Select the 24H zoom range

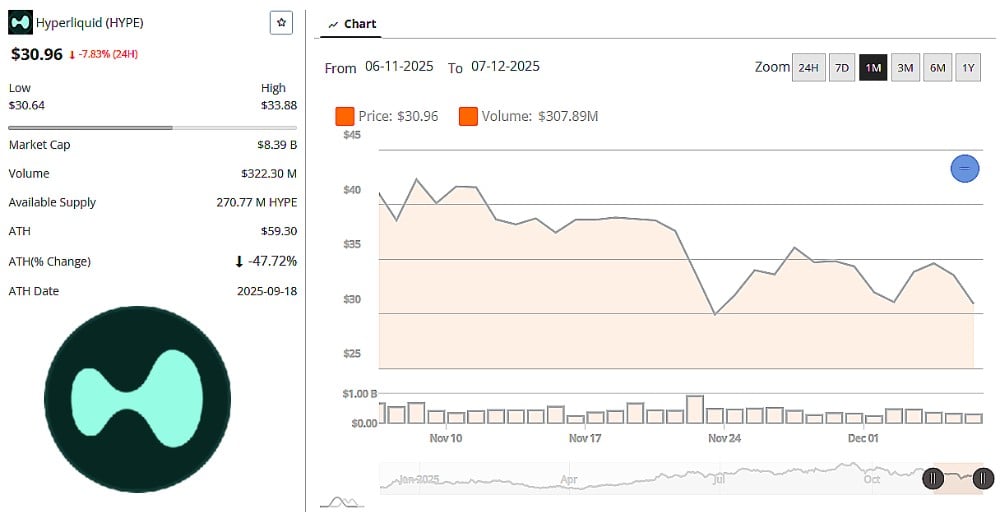(x=807, y=68)
